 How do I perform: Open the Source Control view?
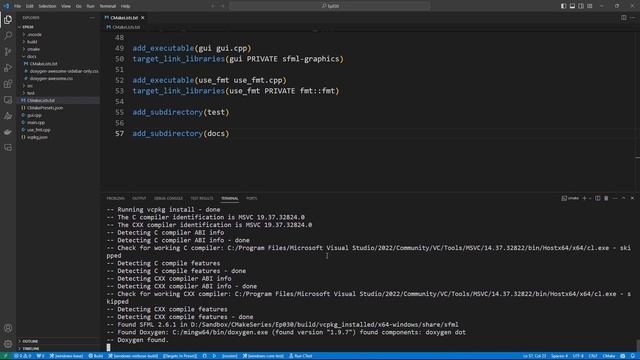pyautogui.click(x=8, y=52)
